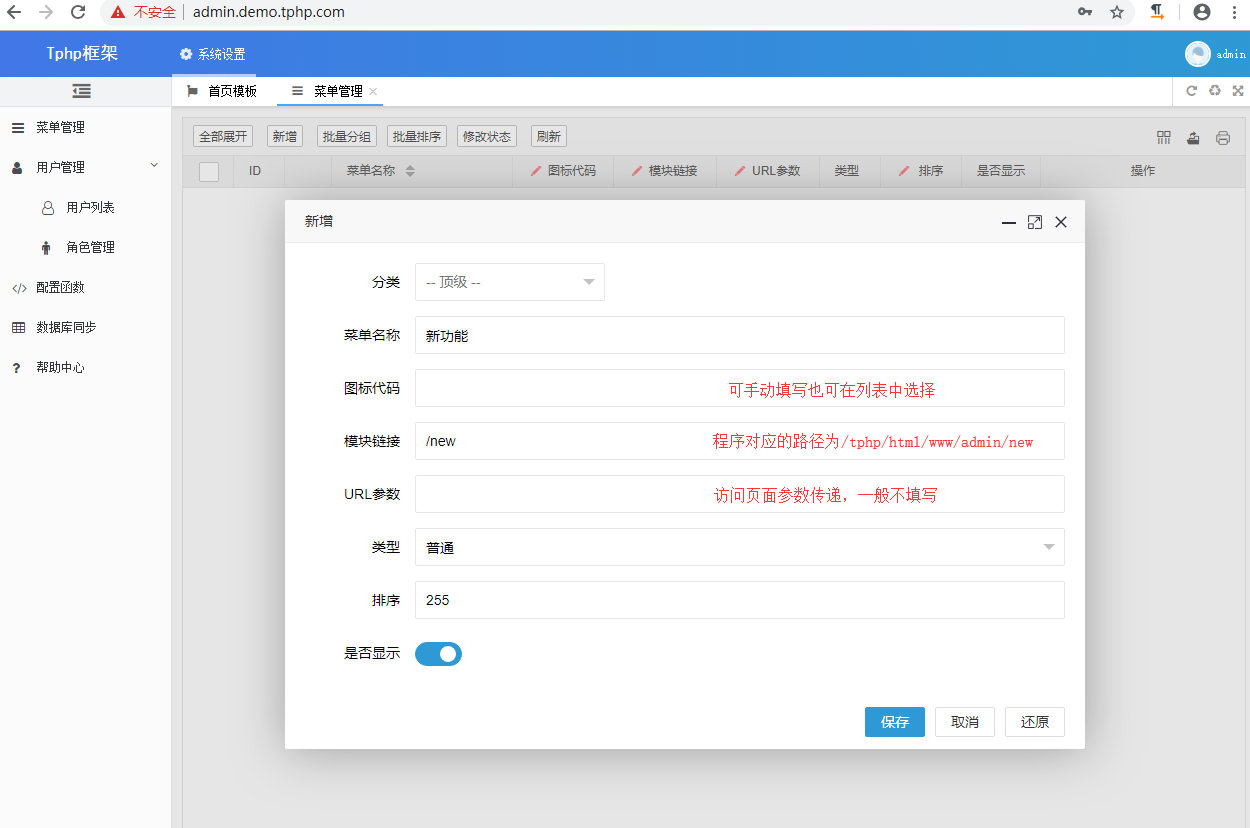The width and height of the screenshot is (1250, 828).
Task: Click the export table icon
Action: 1193,138
